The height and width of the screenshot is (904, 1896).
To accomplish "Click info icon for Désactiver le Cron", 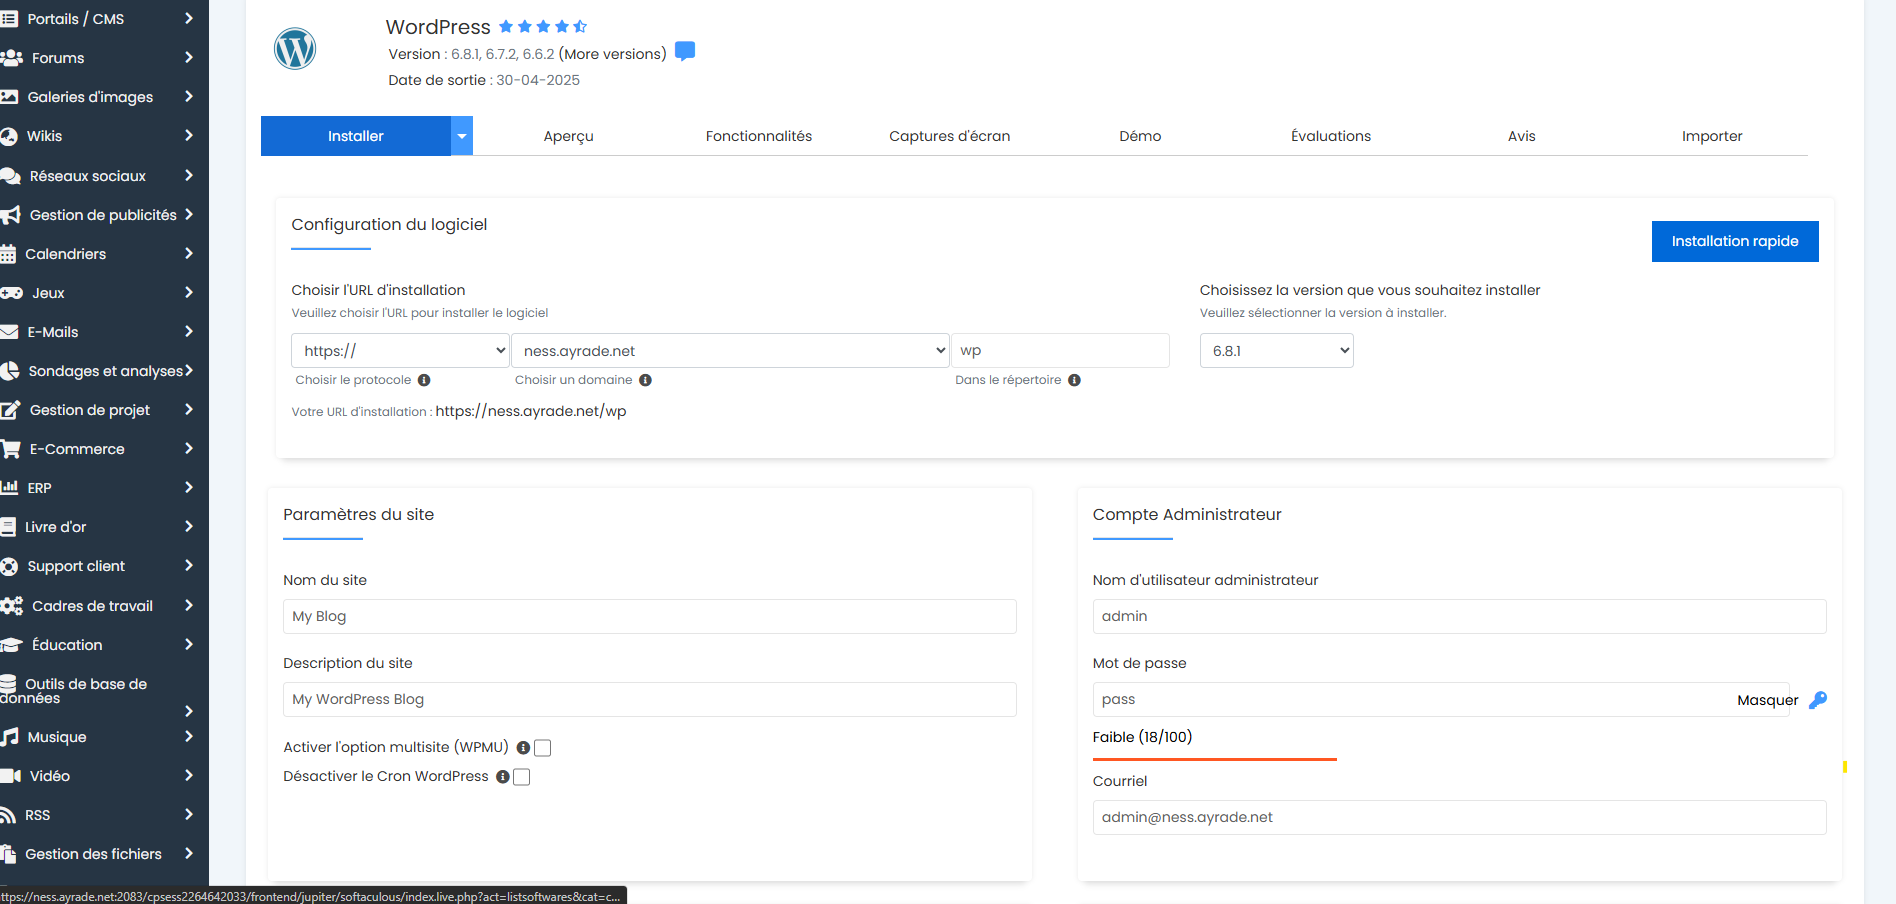I will coord(503,777).
